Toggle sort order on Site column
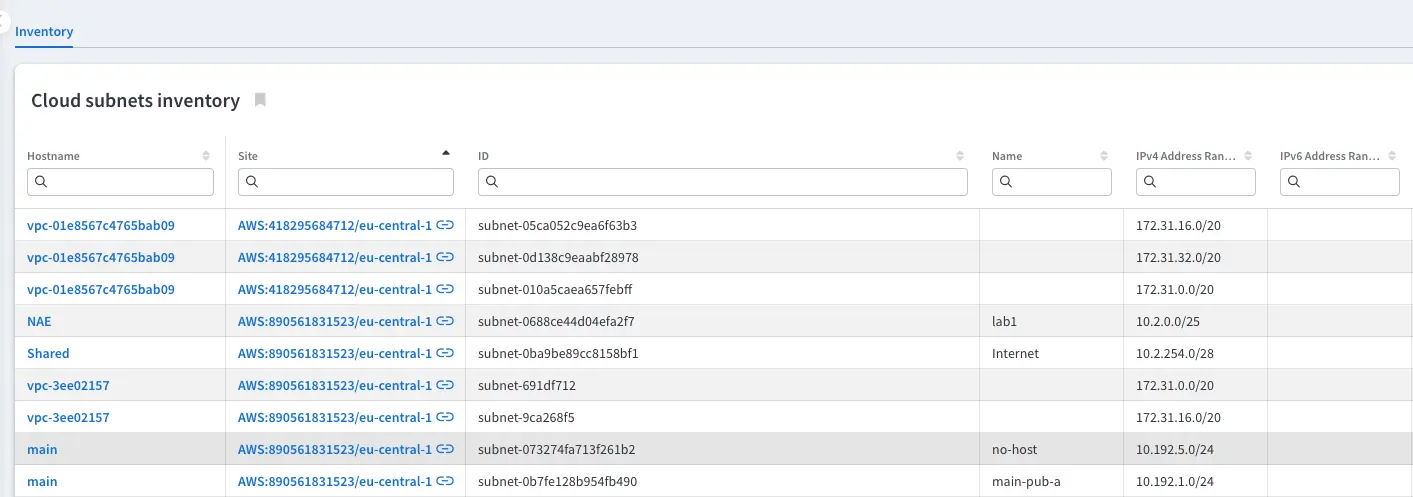Image resolution: width=1413 pixels, height=497 pixels. tap(446, 154)
